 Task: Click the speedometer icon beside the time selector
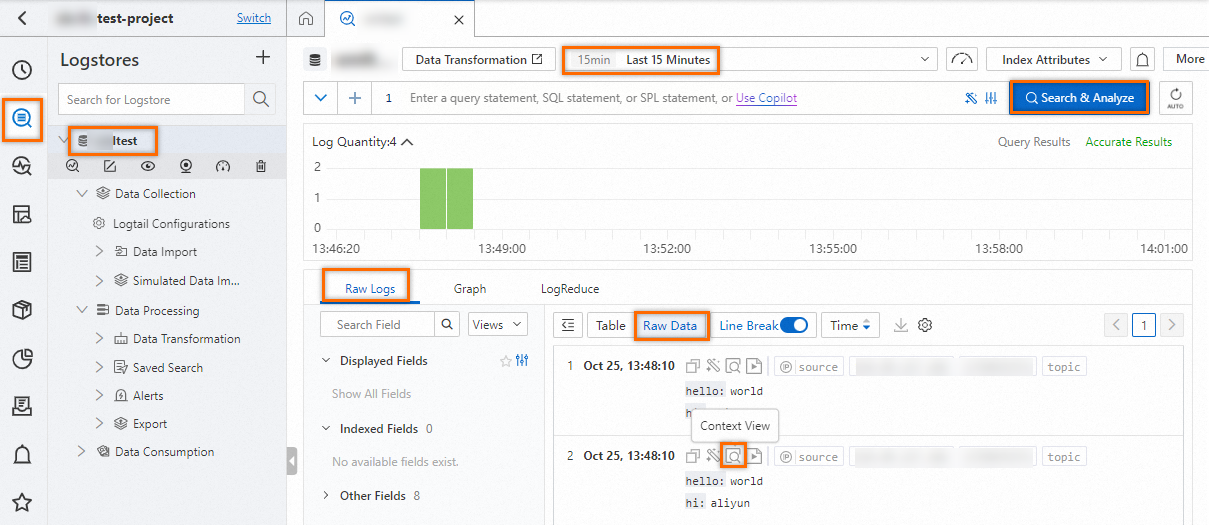point(962,59)
